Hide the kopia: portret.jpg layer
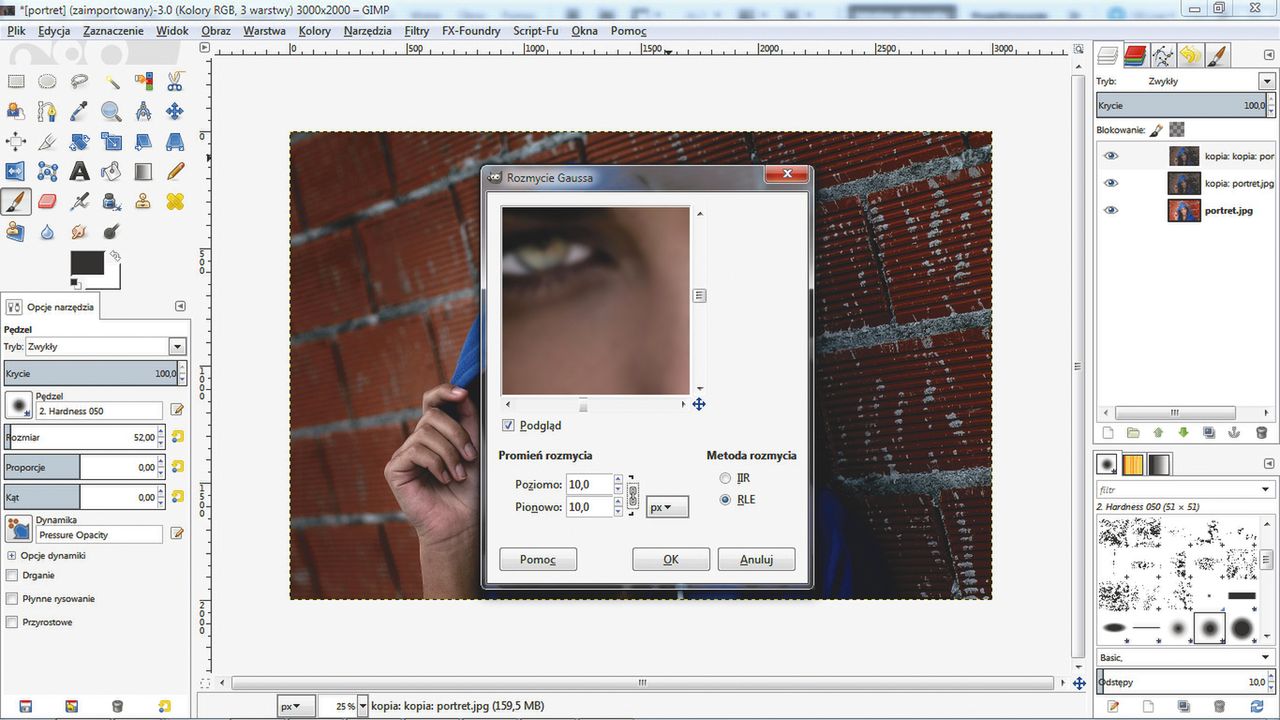1280x720 pixels. 1110,183
